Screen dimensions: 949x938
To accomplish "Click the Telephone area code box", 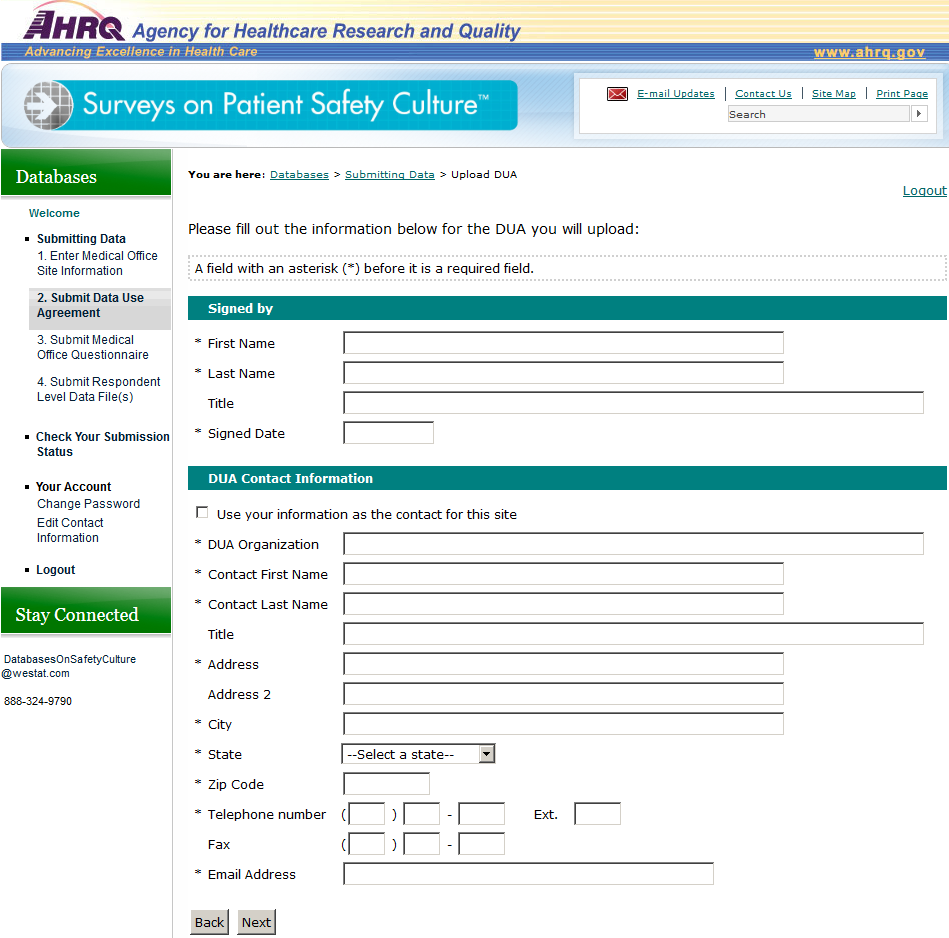I will coord(367,814).
